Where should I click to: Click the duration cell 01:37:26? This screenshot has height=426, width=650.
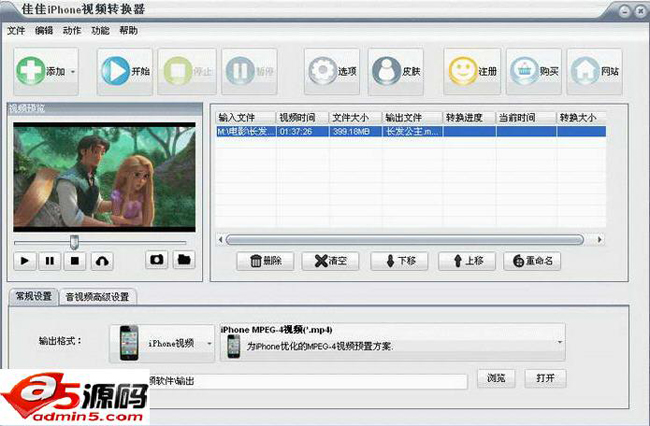303,132
